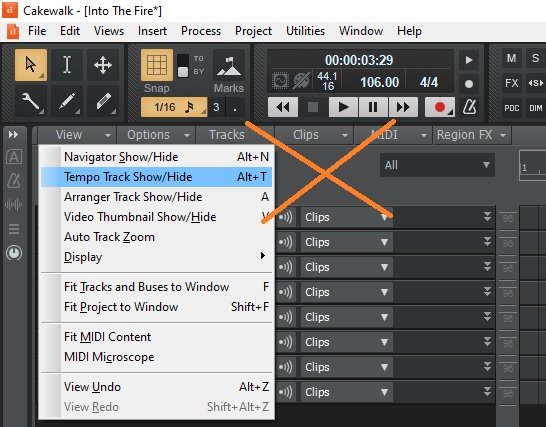Open the All track filter dropdown
546x427 pixels.
pos(437,165)
